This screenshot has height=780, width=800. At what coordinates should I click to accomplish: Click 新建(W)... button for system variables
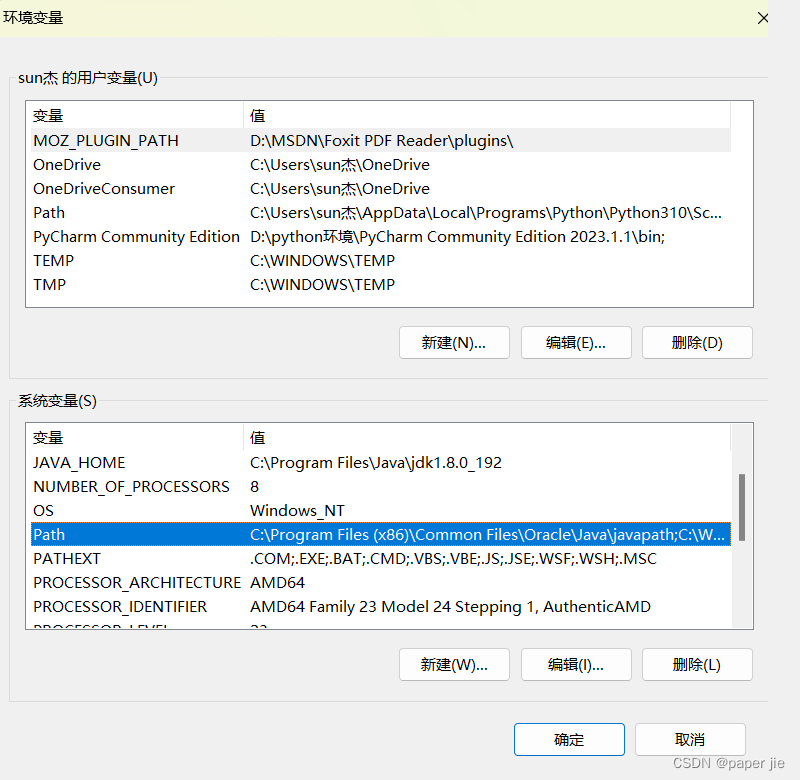(454, 665)
